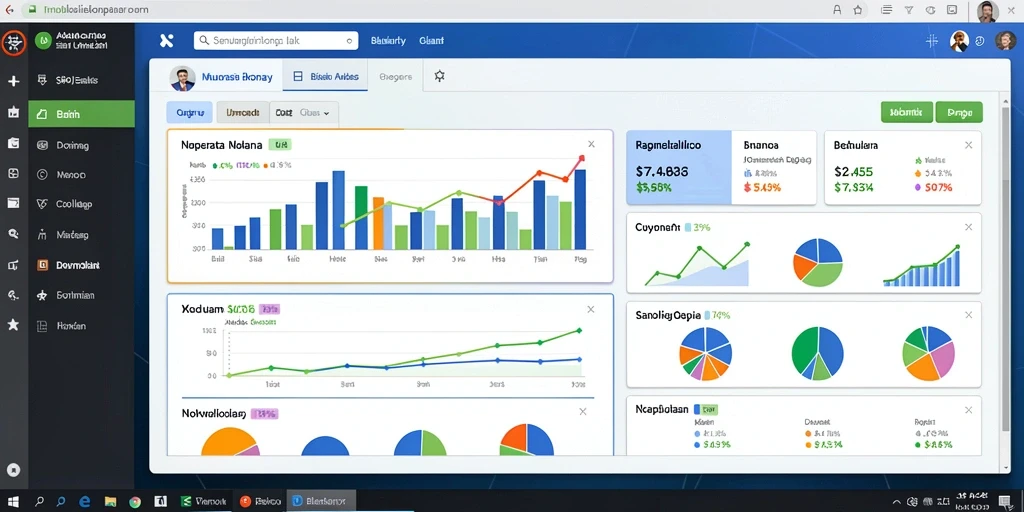Select the Umnodt filter button
Image resolution: width=1024 pixels, height=512 pixels.
tap(243, 112)
